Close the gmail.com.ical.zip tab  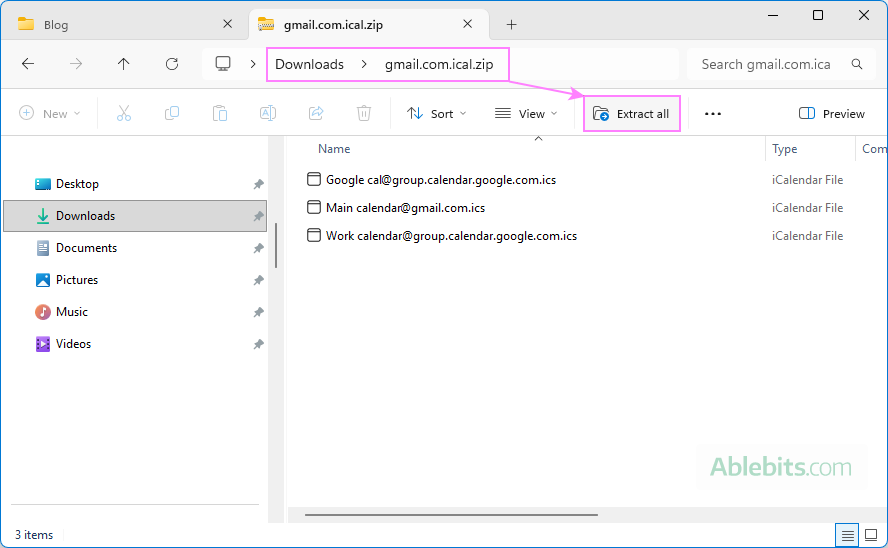(x=467, y=24)
